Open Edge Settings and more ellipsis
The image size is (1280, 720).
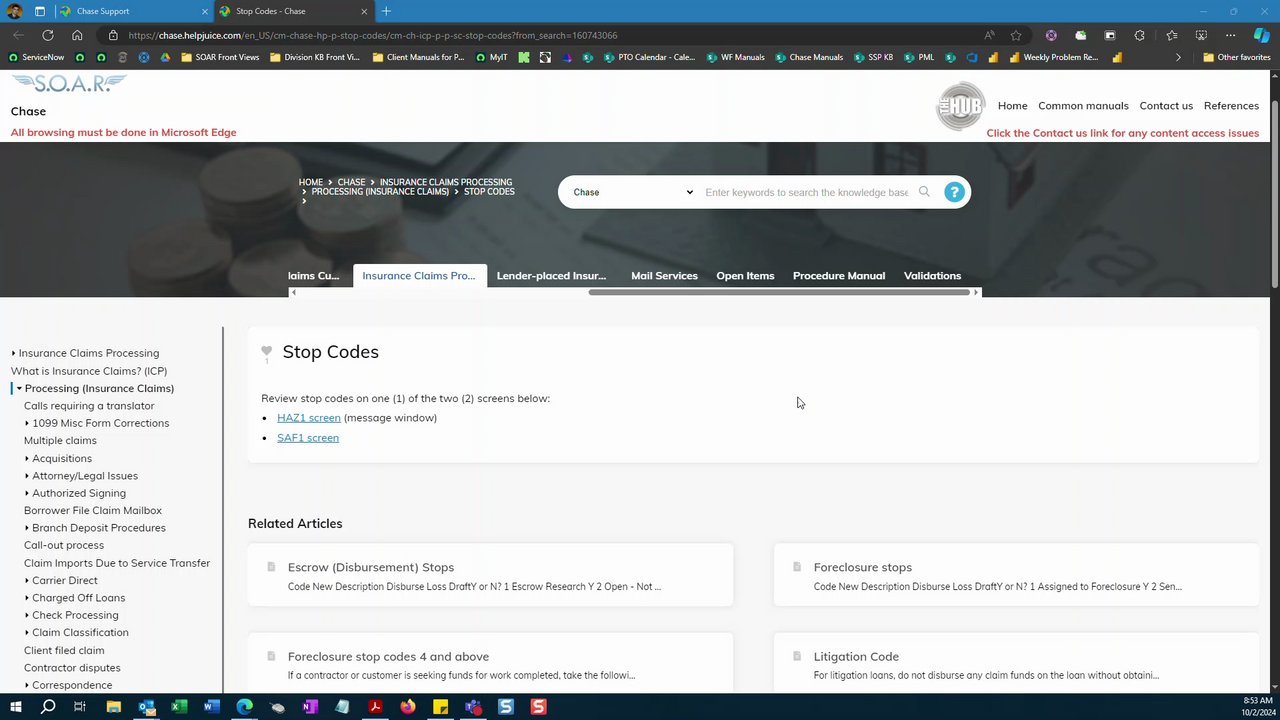[x=1230, y=35]
